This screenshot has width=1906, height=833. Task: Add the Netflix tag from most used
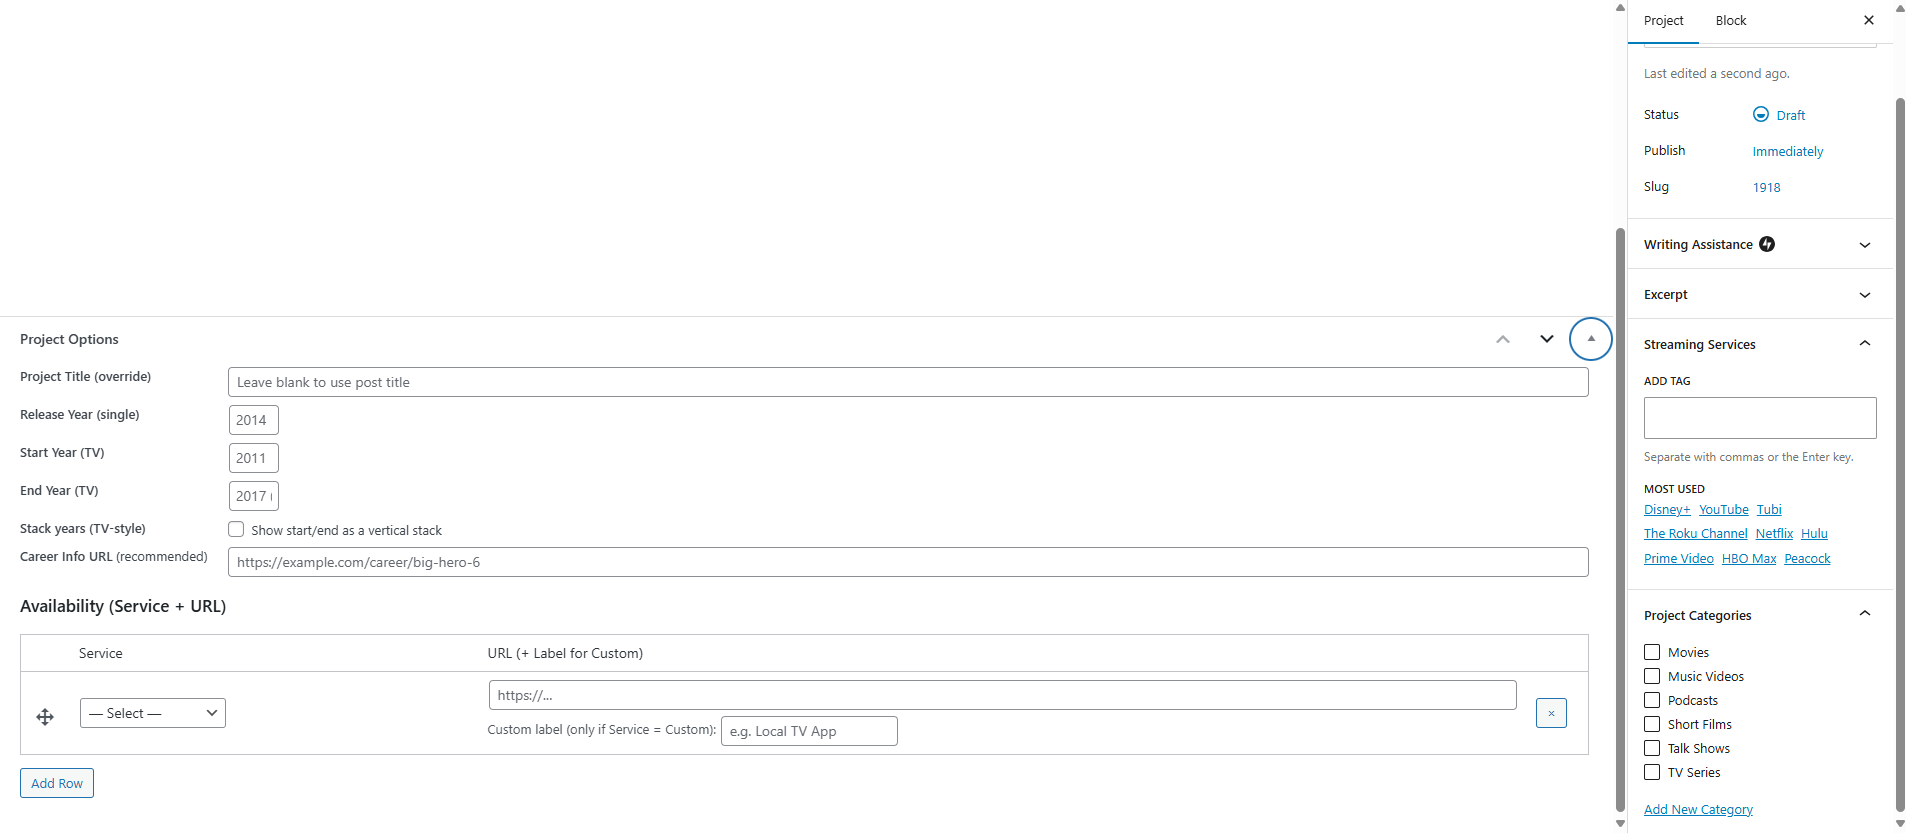click(1774, 534)
